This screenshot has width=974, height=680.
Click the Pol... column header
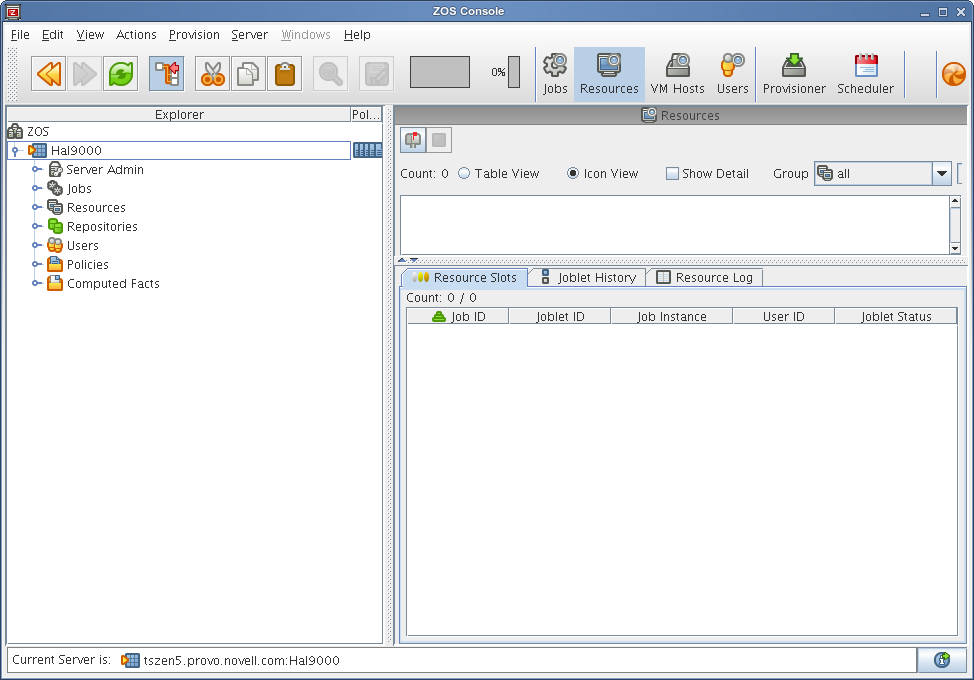click(x=366, y=114)
